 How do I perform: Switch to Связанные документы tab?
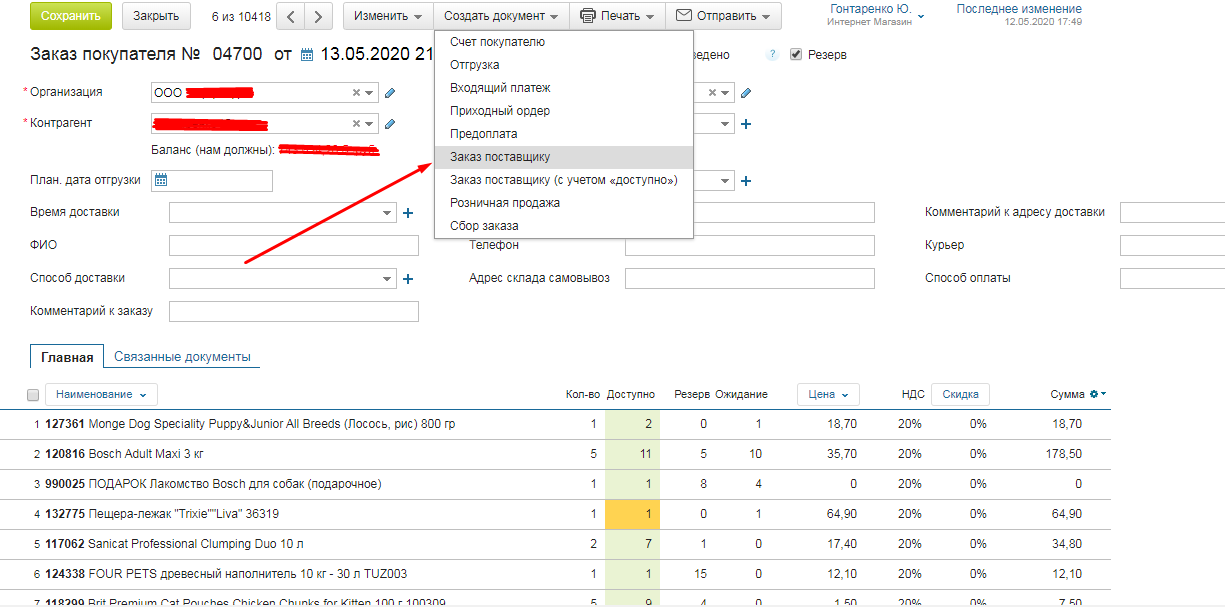[x=182, y=357]
